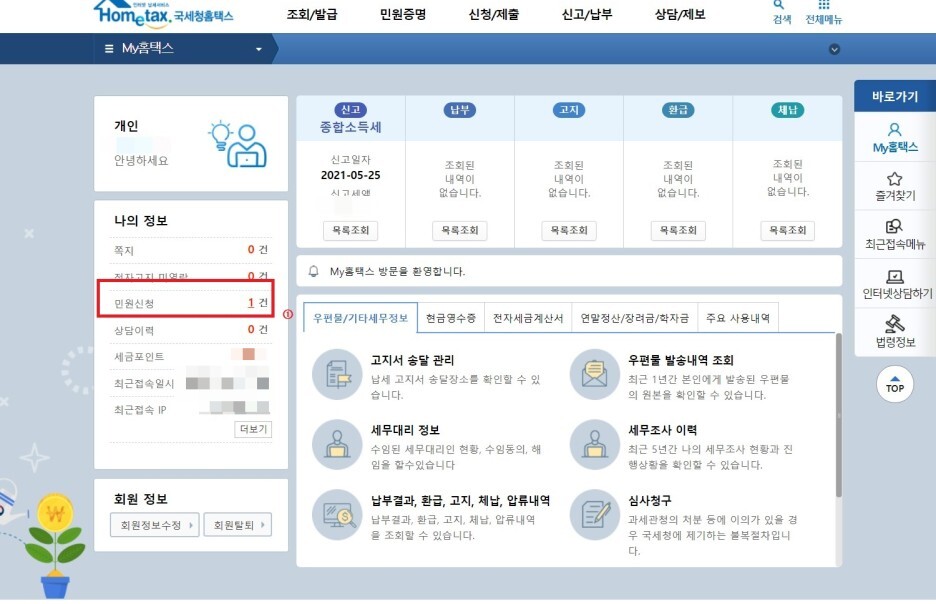Open the 민원증명 menu
This screenshot has width=936, height=604.
click(403, 14)
